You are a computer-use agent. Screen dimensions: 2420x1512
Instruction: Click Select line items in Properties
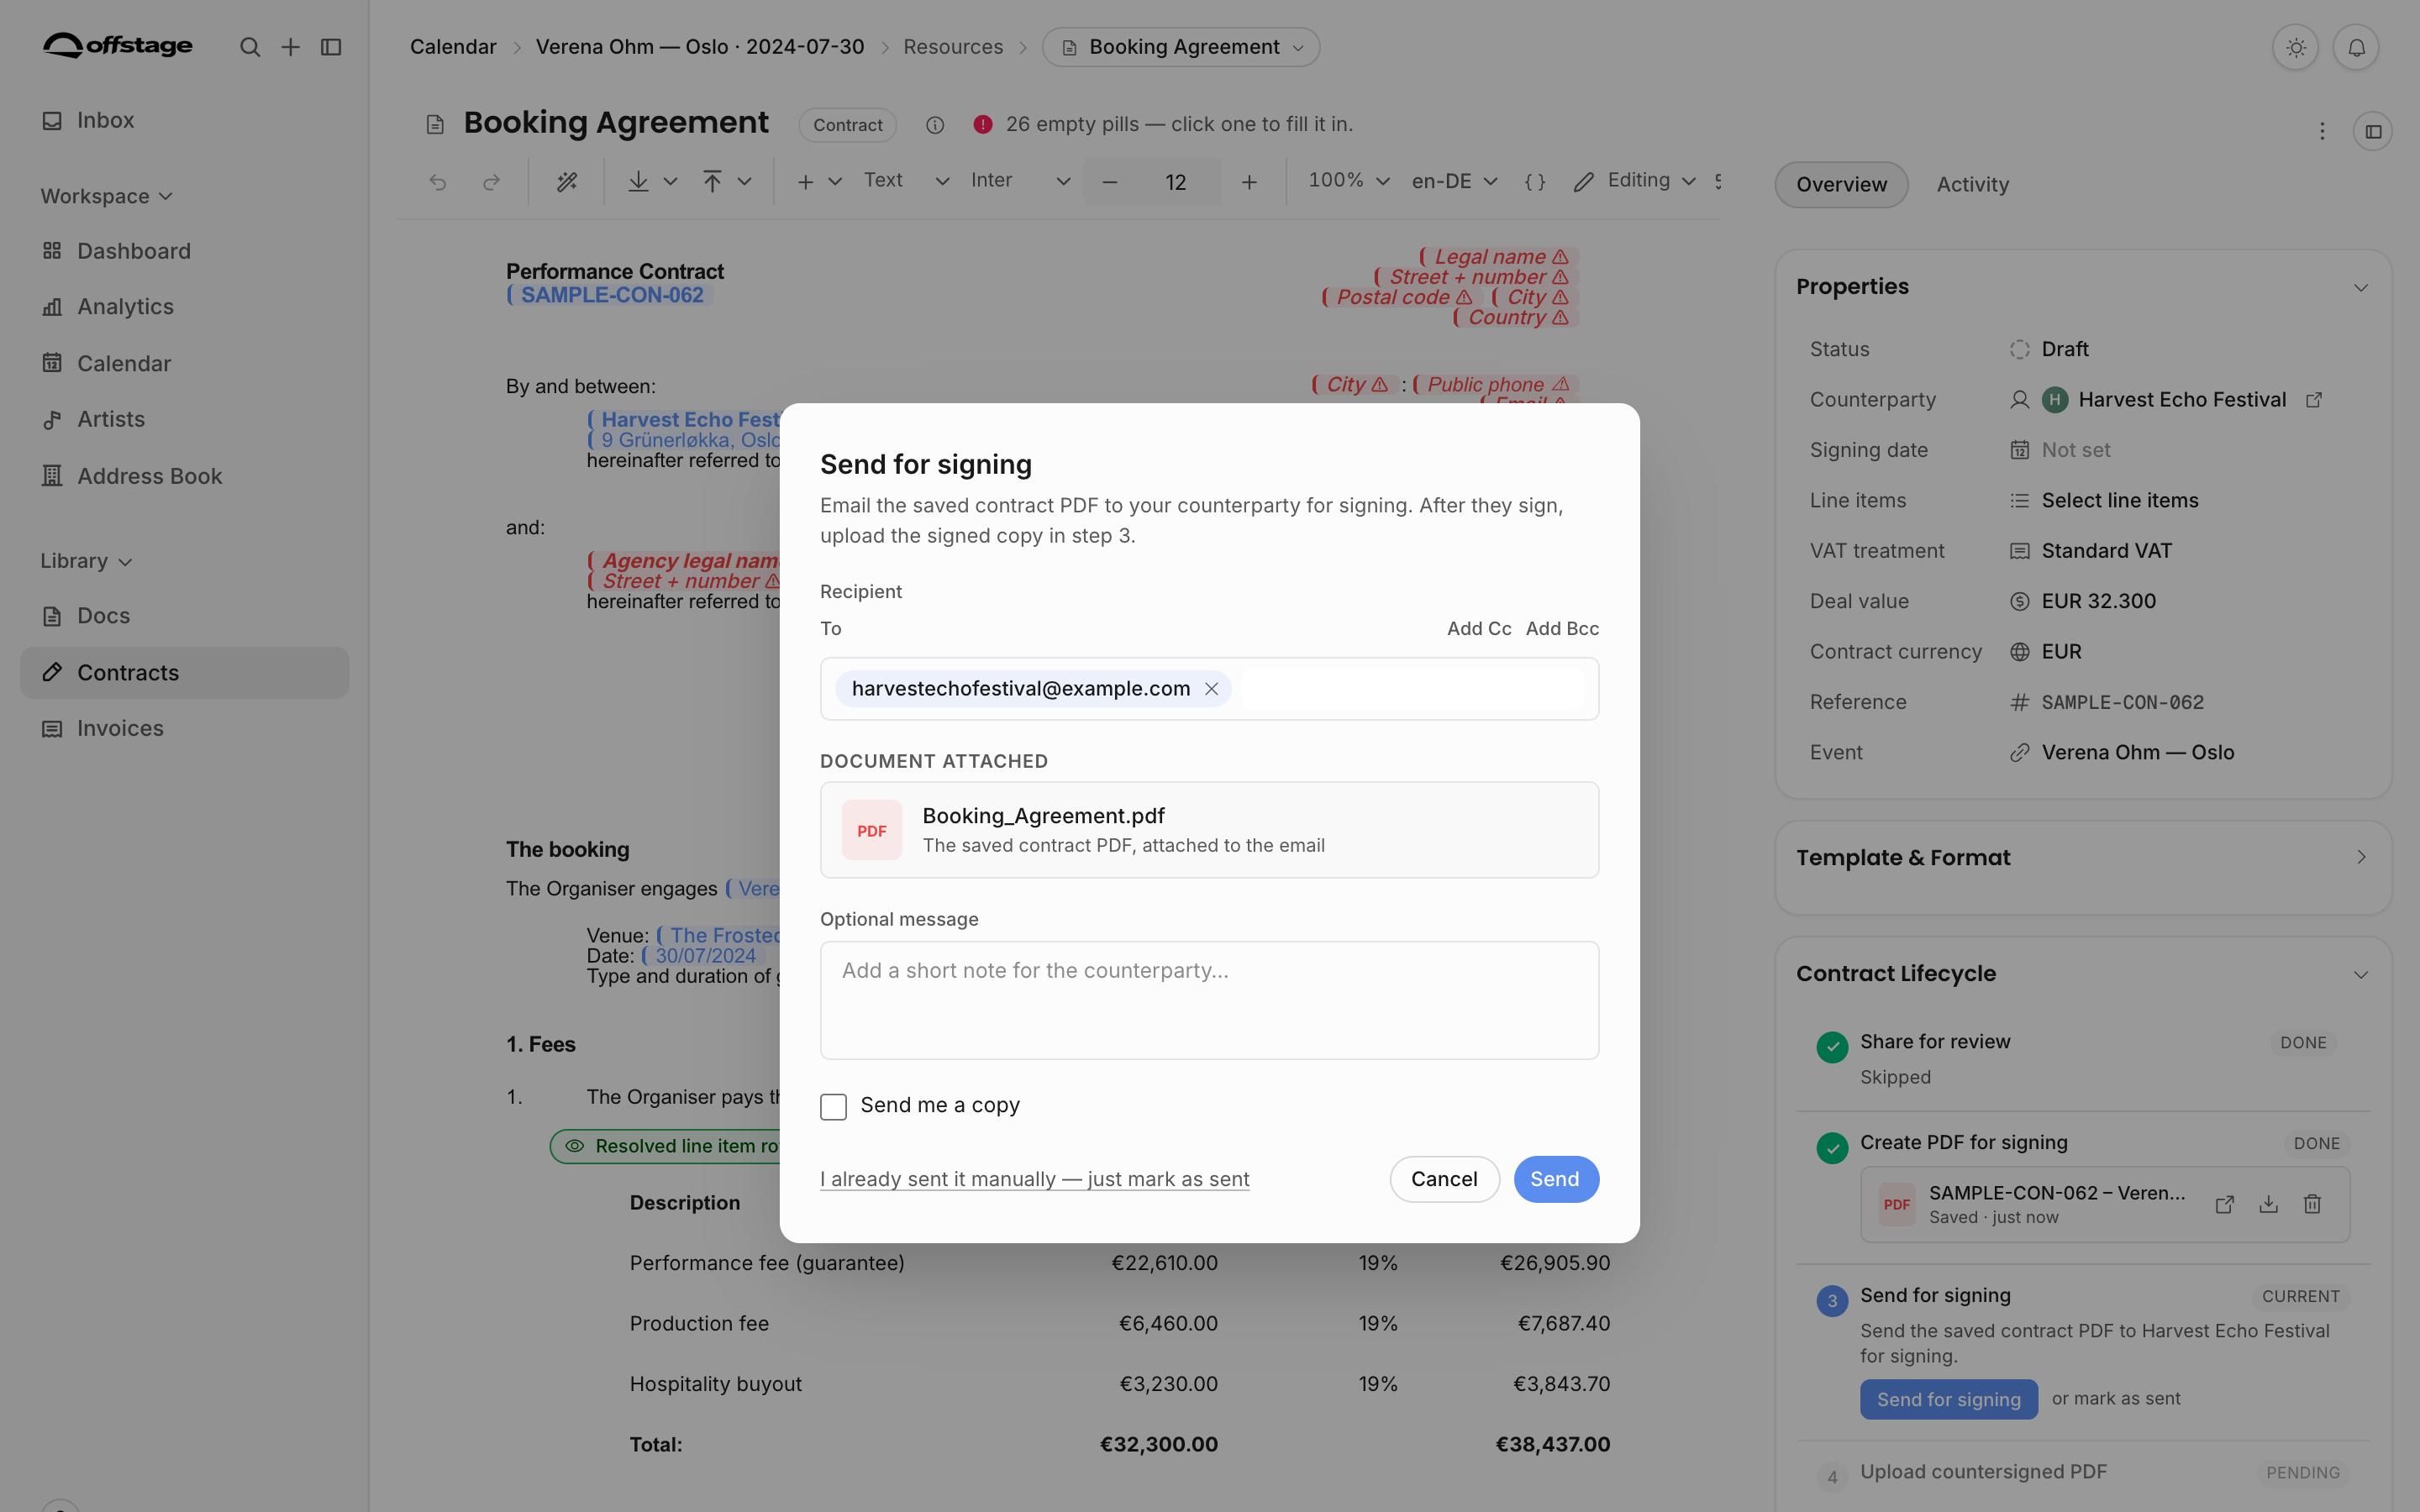coord(2119,500)
